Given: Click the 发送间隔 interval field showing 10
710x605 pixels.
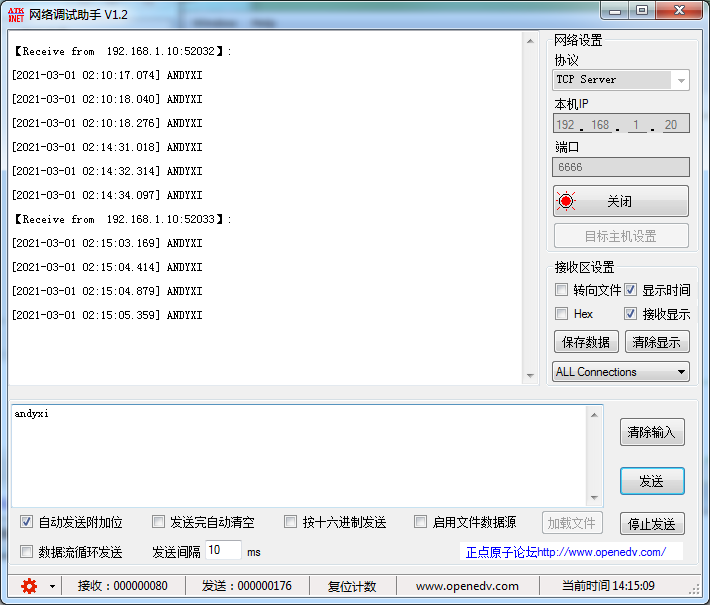Looking at the screenshot, I should coord(223,550).
